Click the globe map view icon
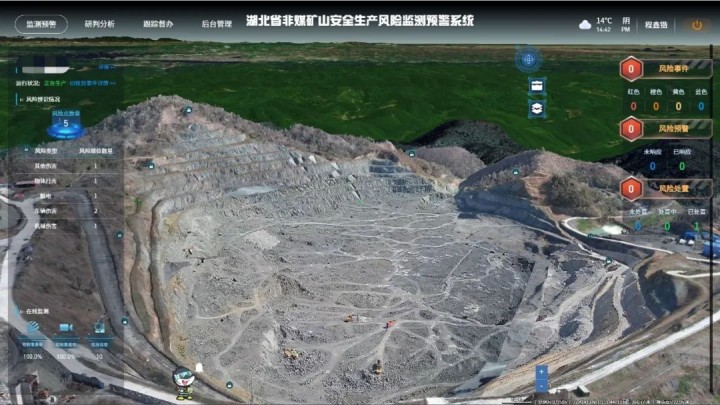720x405 pixels. click(x=528, y=59)
